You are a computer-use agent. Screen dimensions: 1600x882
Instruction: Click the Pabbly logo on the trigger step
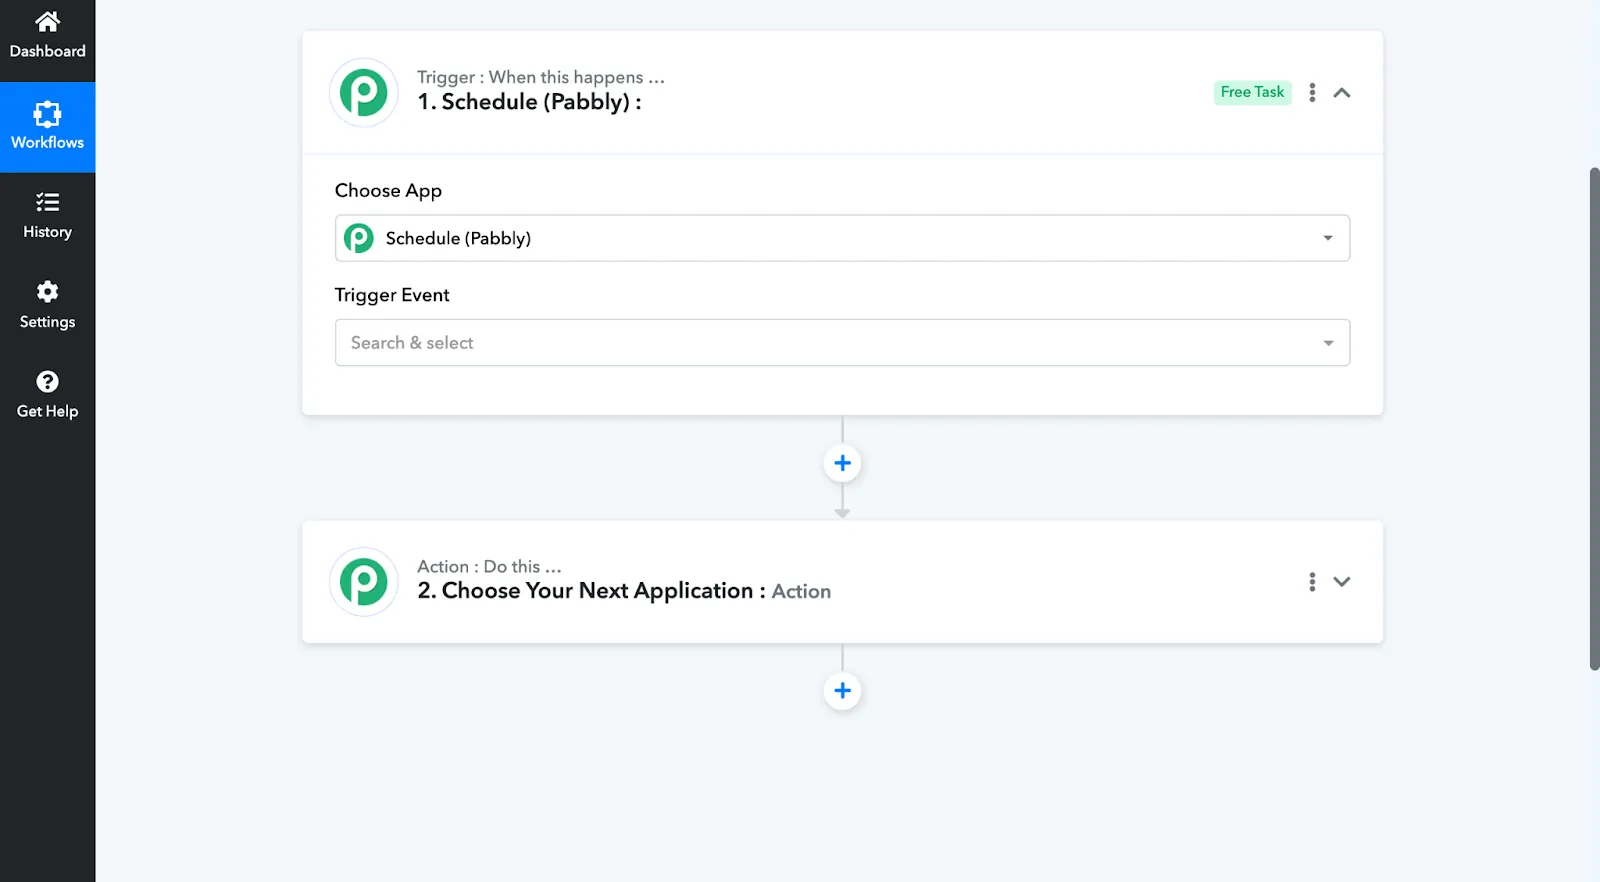[364, 93]
